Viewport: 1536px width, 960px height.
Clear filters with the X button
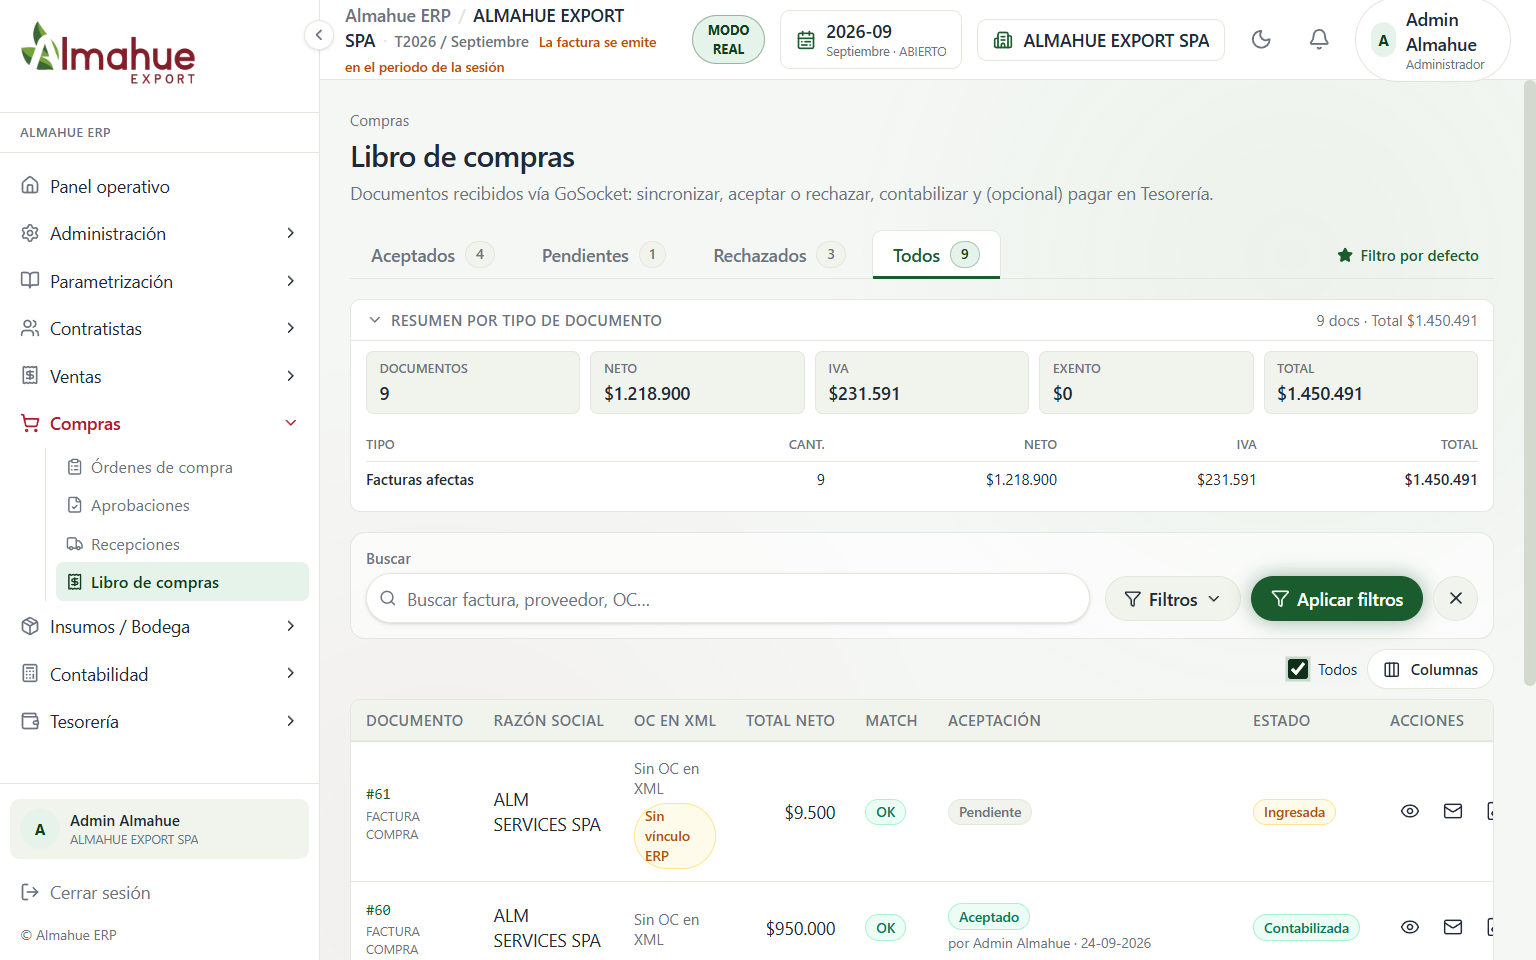[x=1455, y=599]
